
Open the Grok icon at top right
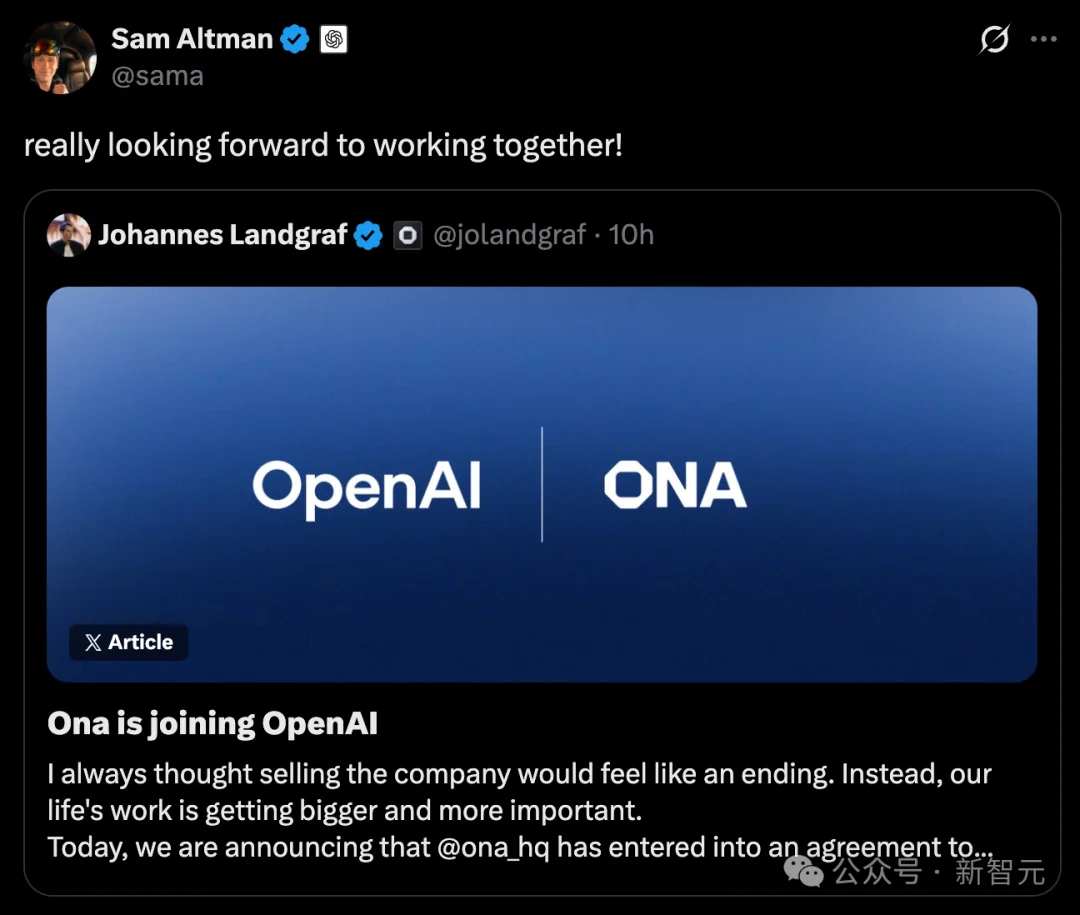tap(995, 39)
